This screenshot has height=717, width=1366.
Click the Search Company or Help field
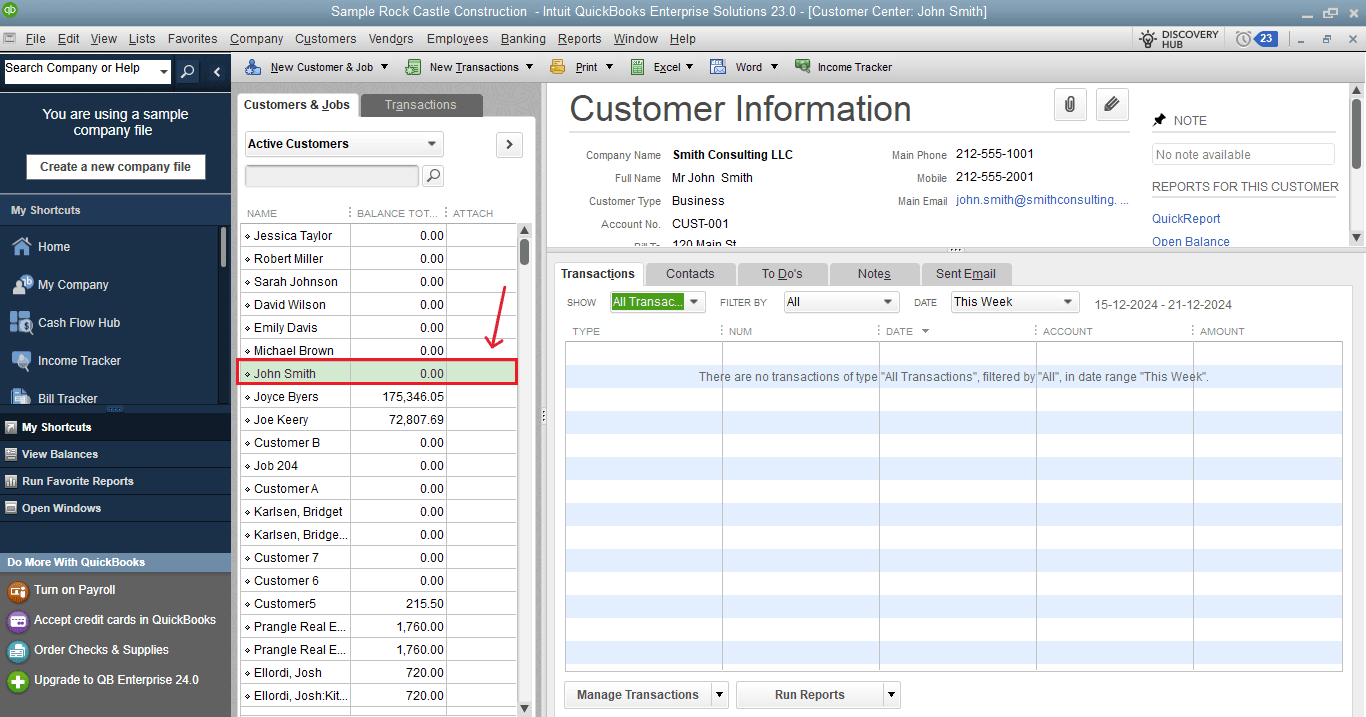pos(80,71)
